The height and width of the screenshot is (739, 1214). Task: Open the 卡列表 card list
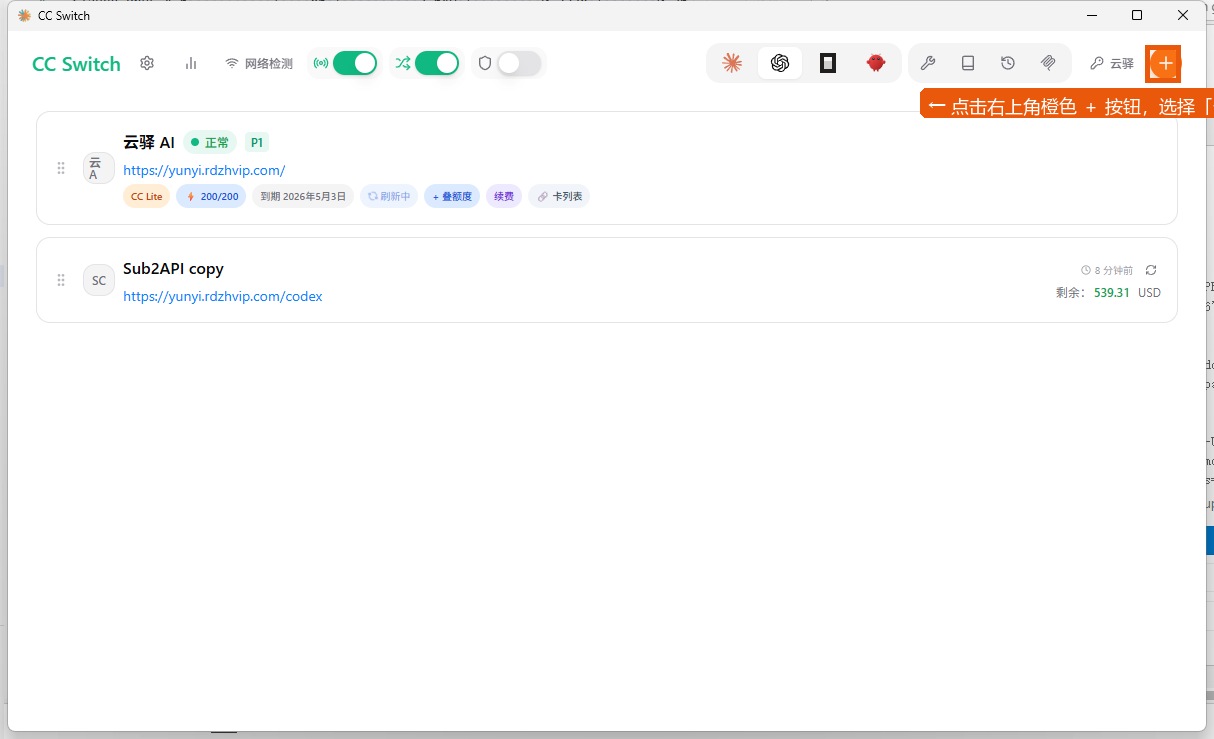pos(559,197)
